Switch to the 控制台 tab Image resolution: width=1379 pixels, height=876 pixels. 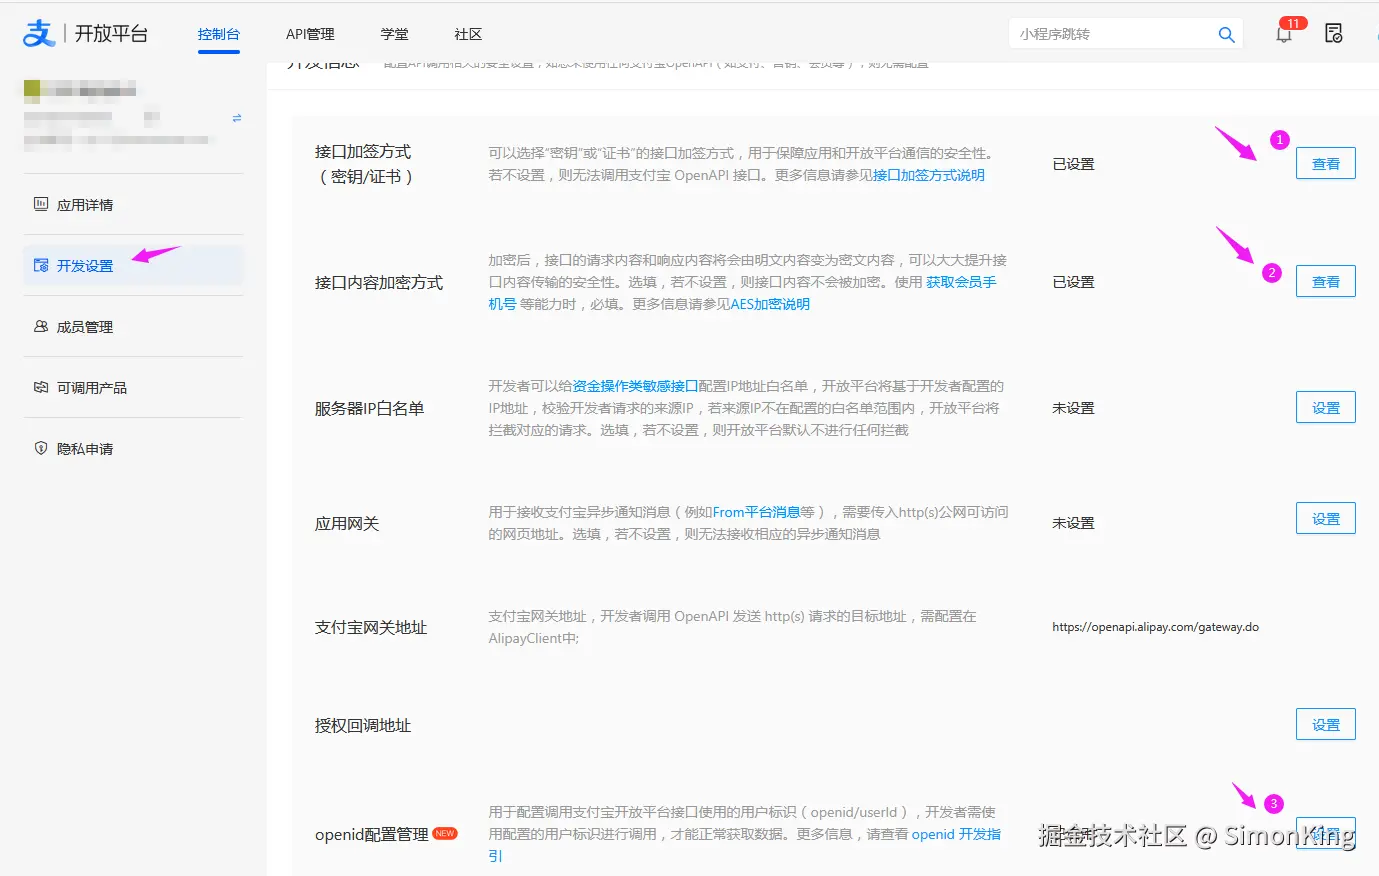[x=218, y=34]
